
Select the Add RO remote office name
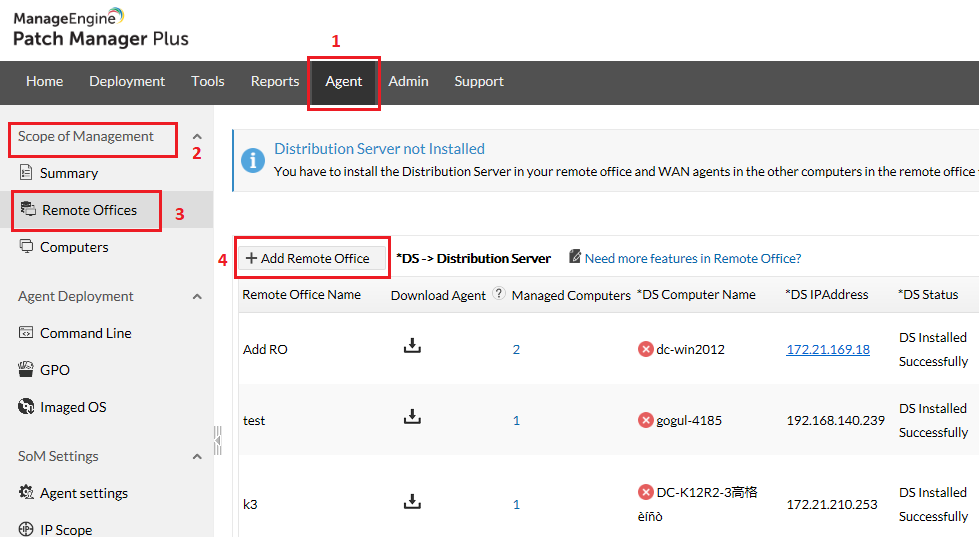265,350
